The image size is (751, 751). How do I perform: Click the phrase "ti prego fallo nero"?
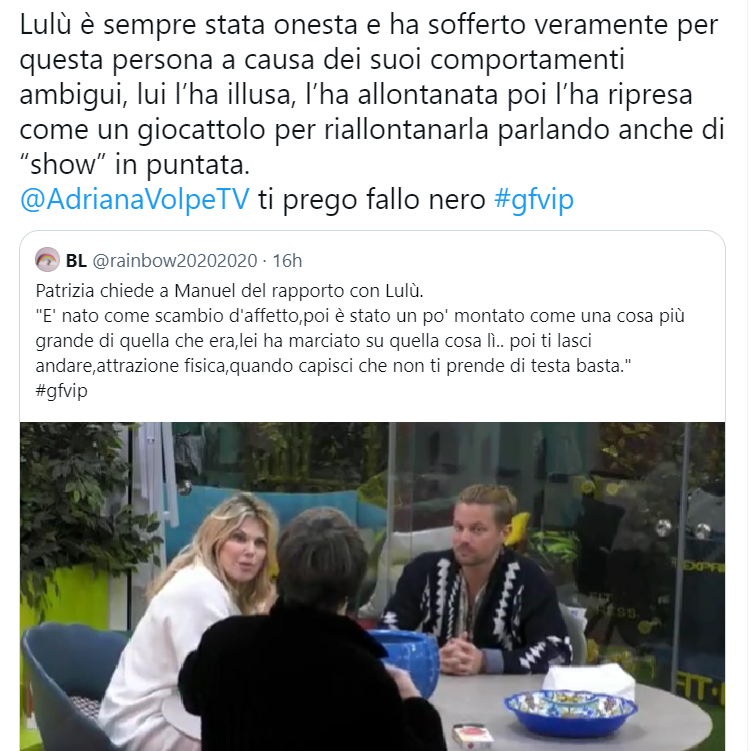tap(372, 199)
